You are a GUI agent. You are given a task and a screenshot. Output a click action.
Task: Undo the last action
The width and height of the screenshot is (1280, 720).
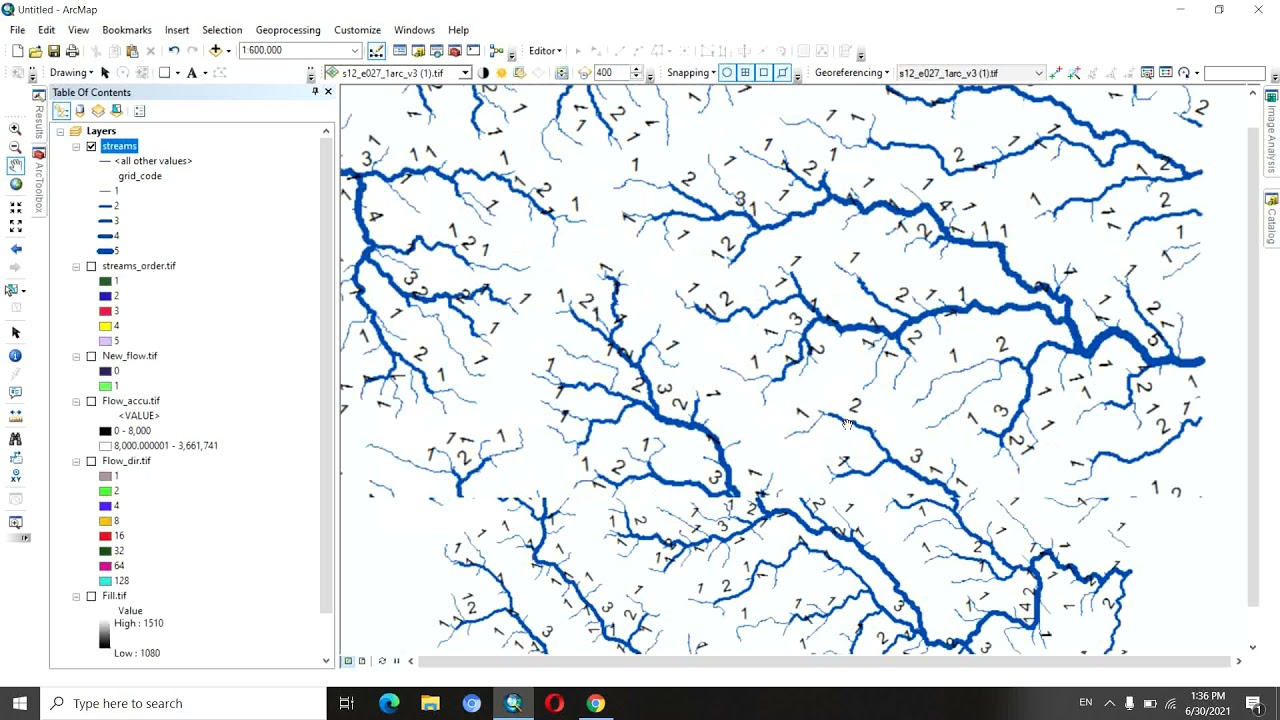pos(174,51)
